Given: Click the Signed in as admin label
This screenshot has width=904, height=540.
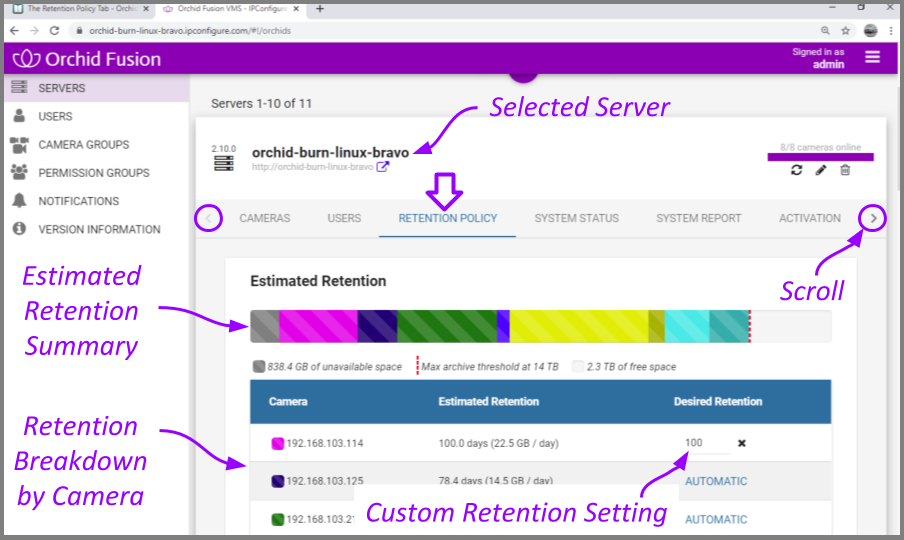Looking at the screenshot, I should click(x=818, y=58).
